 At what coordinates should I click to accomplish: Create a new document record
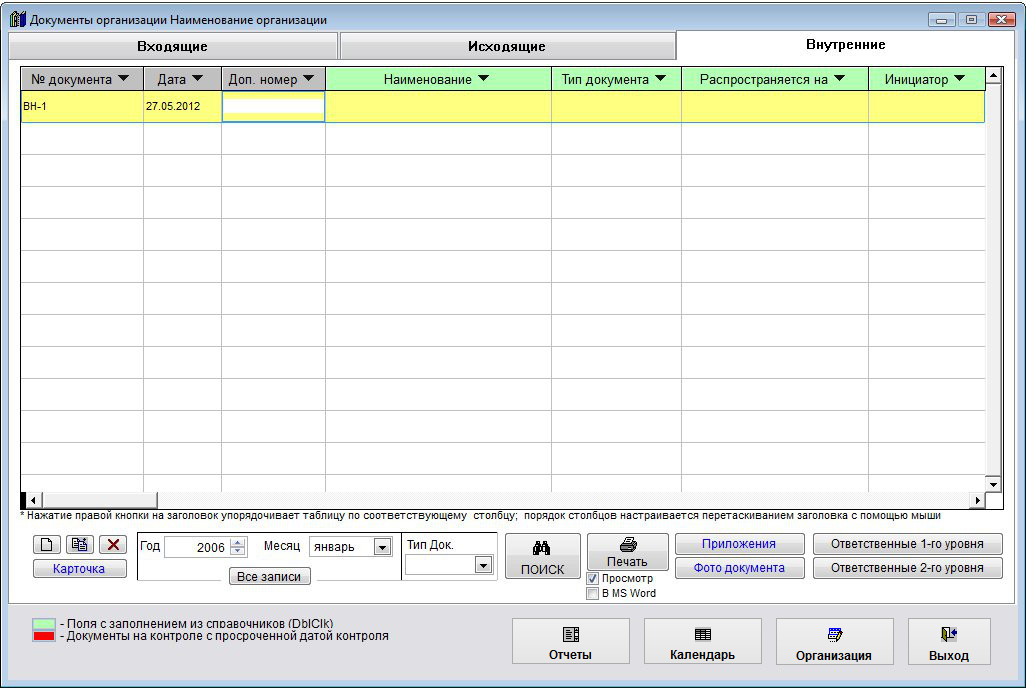click(x=48, y=545)
